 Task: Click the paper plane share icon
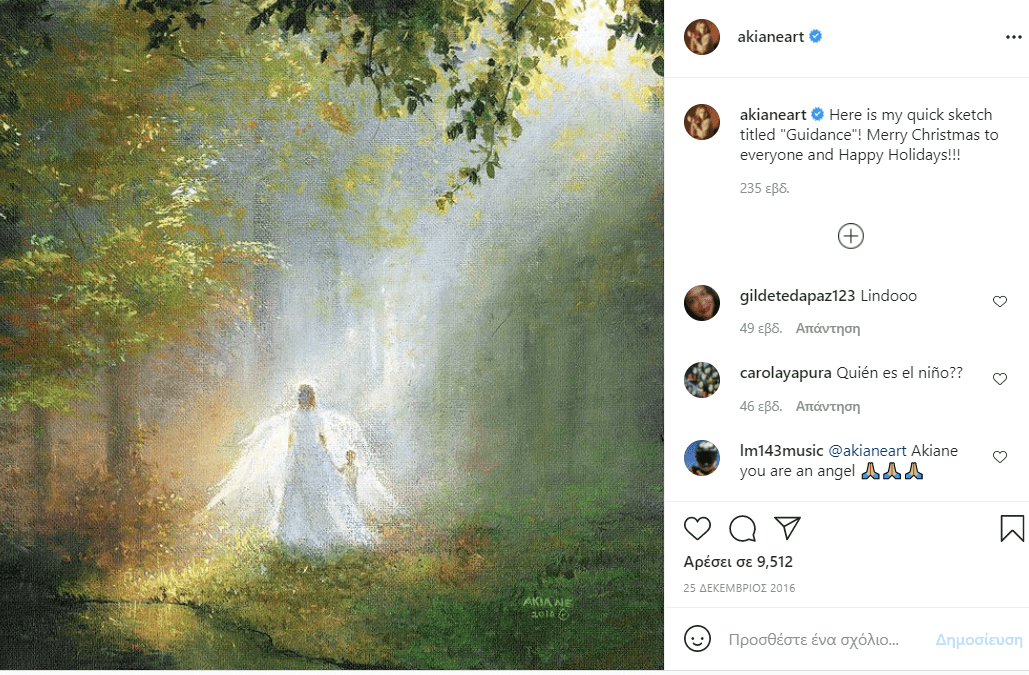pyautogui.click(x=786, y=527)
